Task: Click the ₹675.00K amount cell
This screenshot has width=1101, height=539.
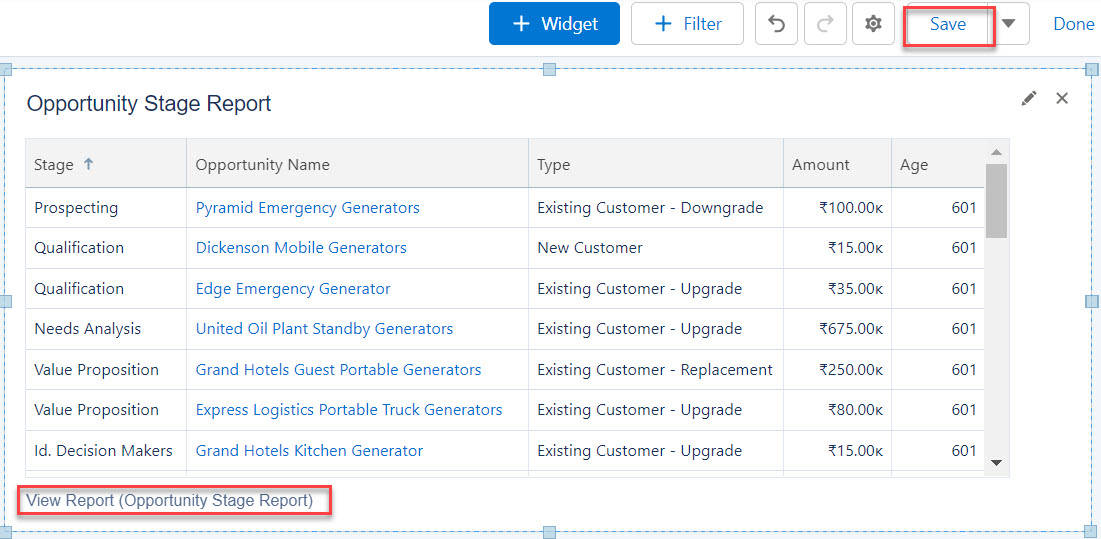Action: (838, 328)
